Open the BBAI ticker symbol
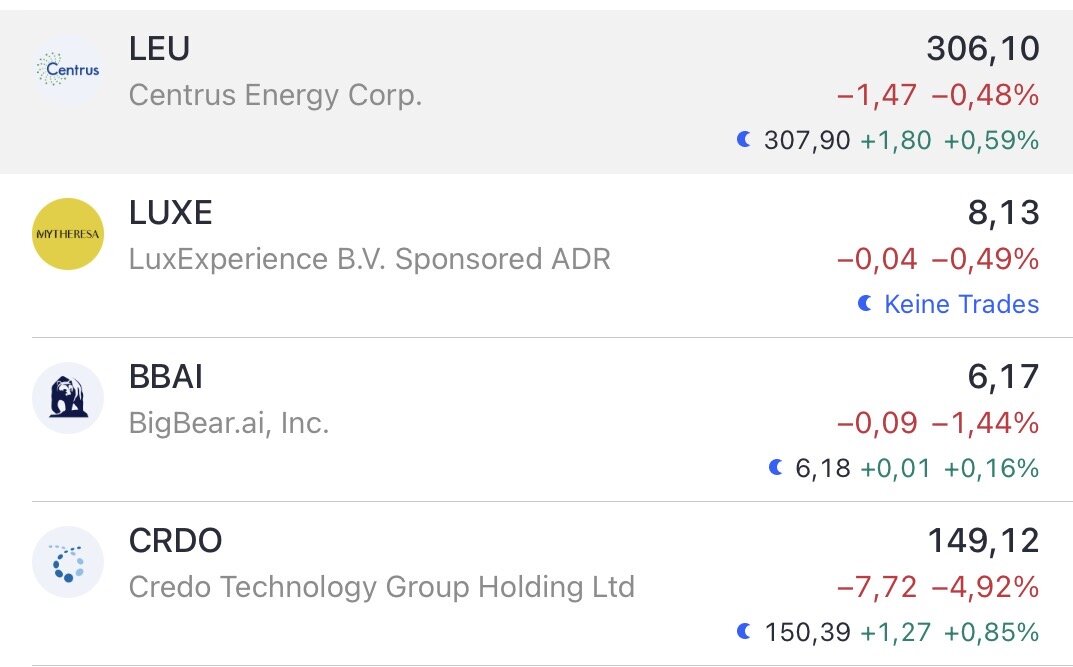 pos(166,377)
